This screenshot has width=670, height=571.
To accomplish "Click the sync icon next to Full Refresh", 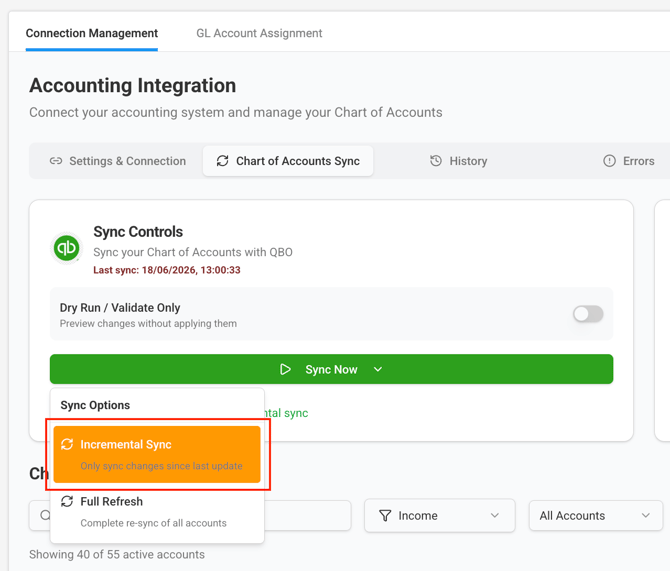I will (67, 501).
